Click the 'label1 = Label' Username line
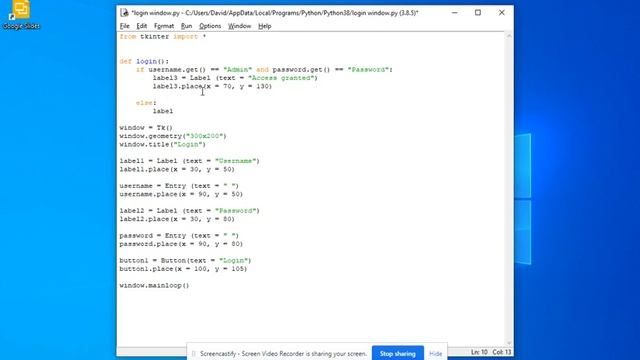Viewport: 640px width, 360px height. (190, 161)
